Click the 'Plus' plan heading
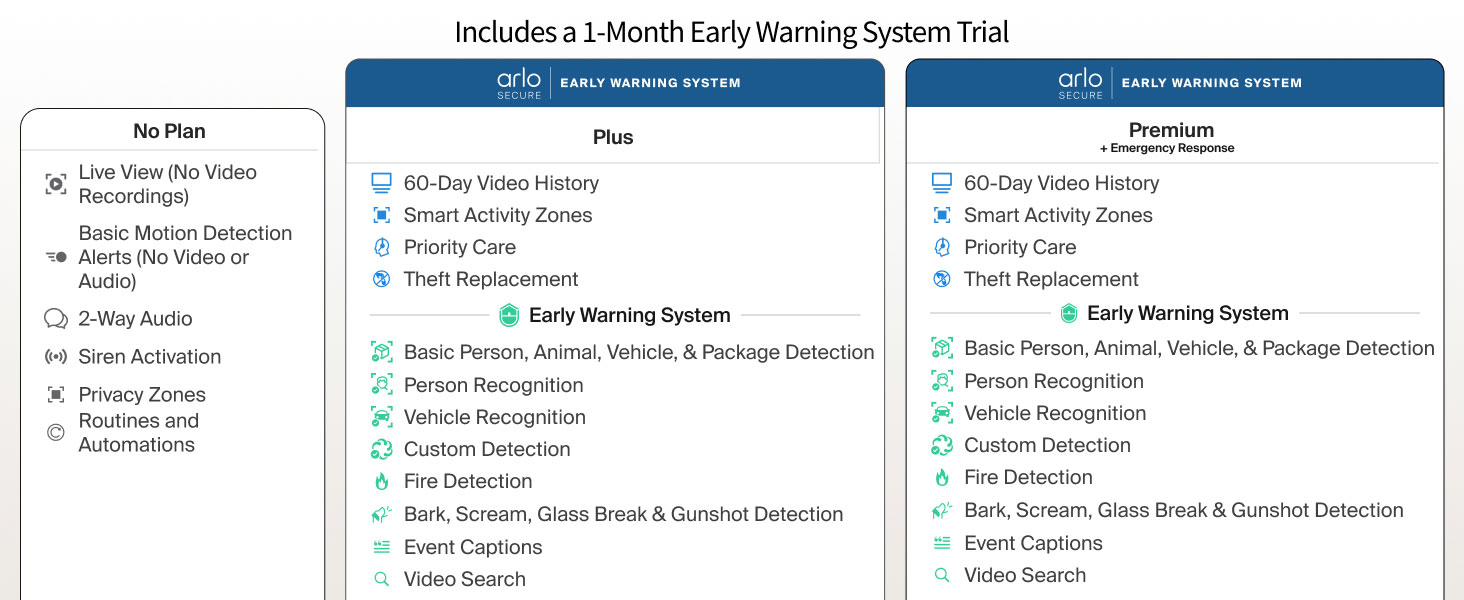 613,137
